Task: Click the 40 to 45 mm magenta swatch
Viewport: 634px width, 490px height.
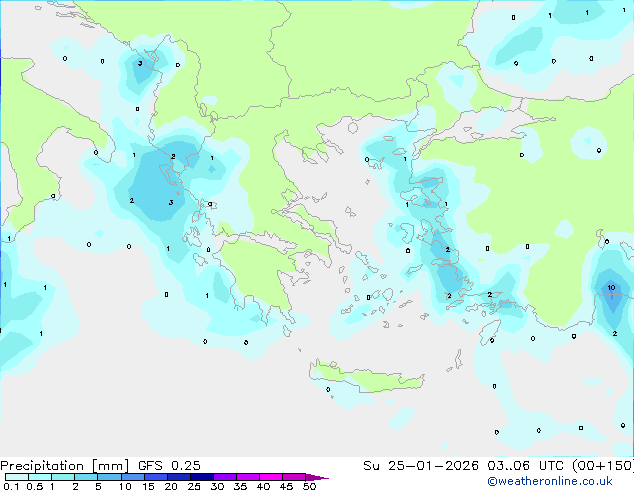Action: (271, 477)
